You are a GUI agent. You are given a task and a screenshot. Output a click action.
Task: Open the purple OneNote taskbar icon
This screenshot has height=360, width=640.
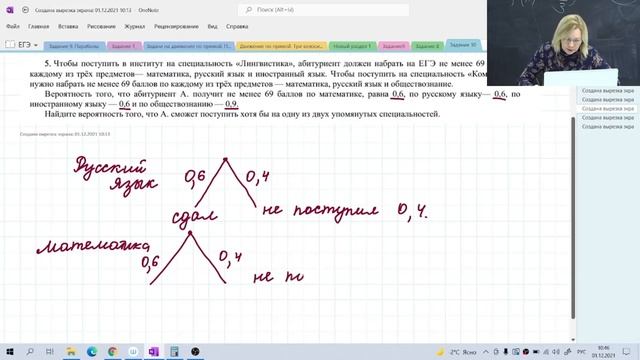click(x=153, y=351)
